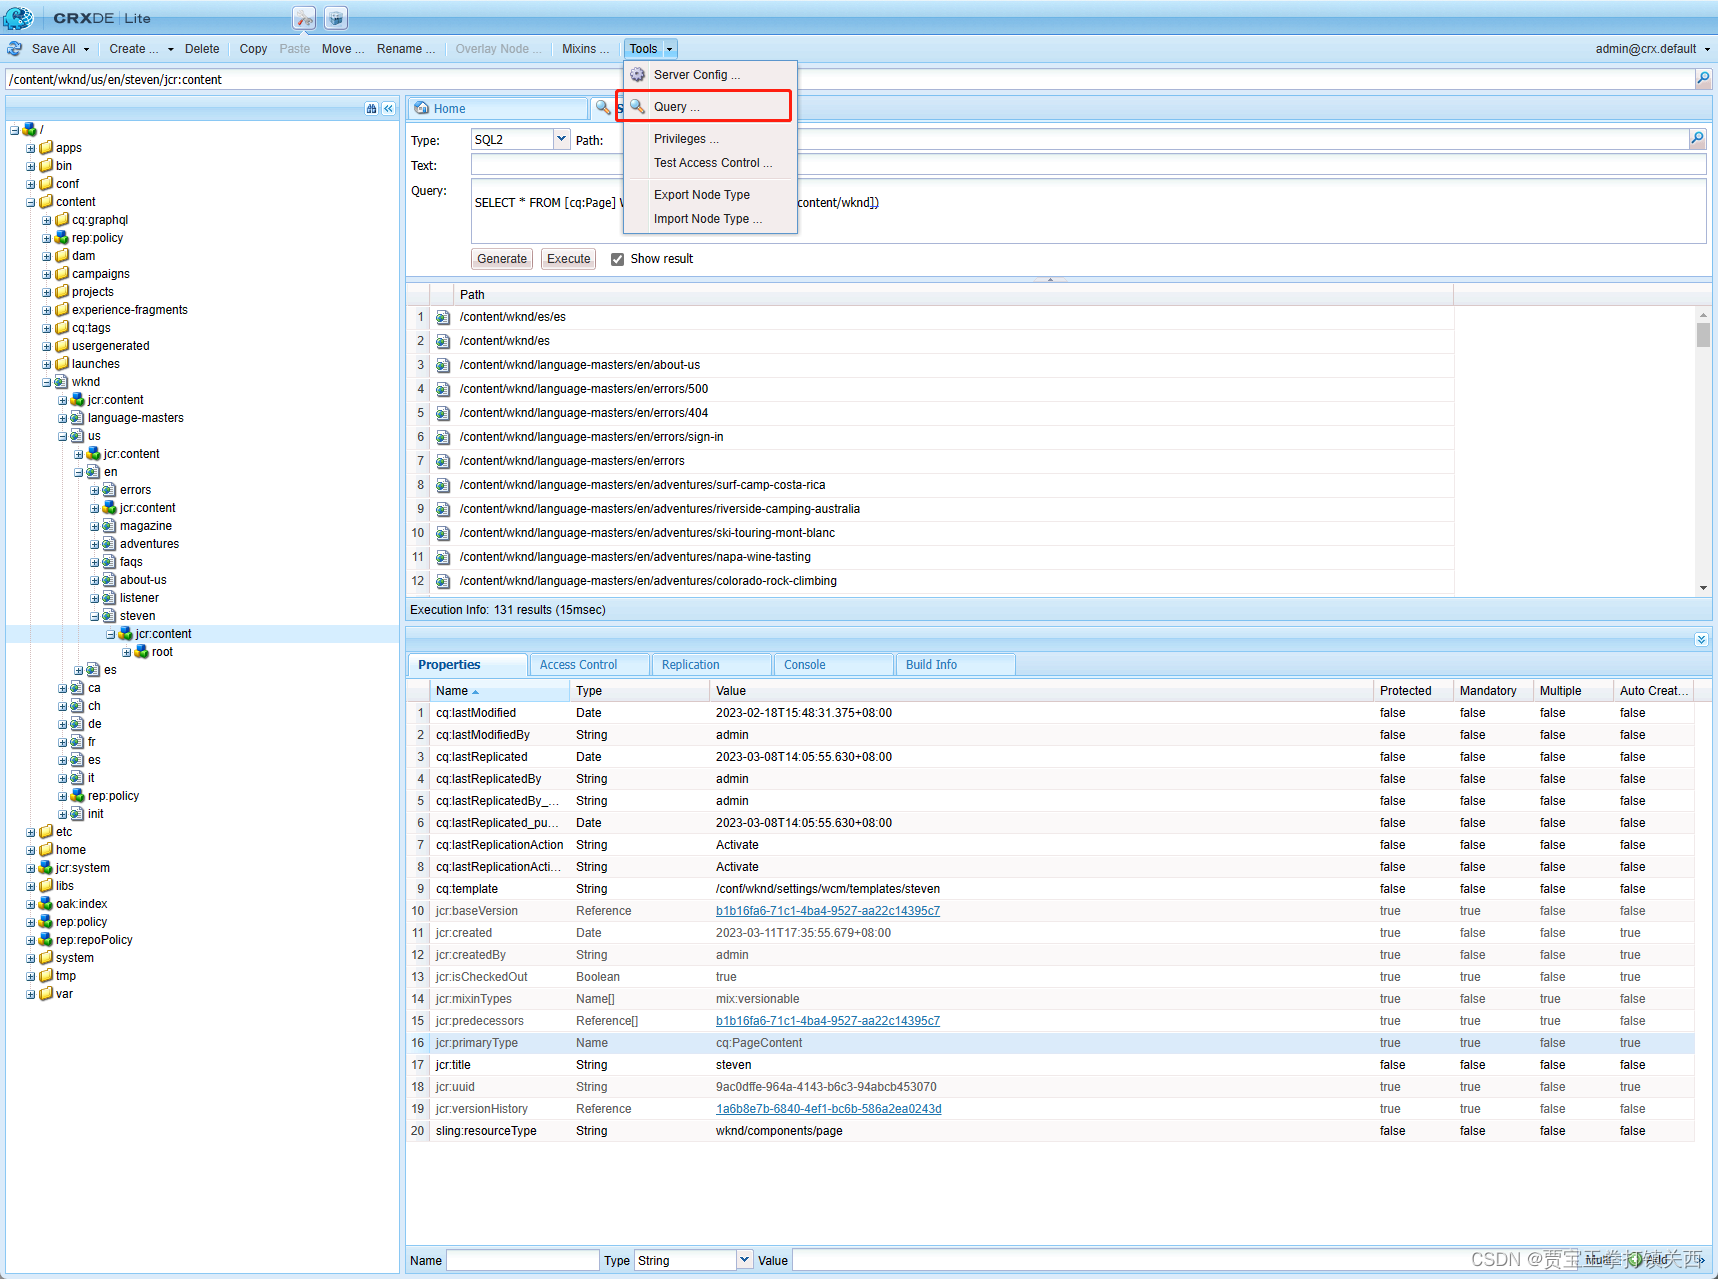
Task: Uncheck the Show result checkbox
Action: [x=617, y=258]
